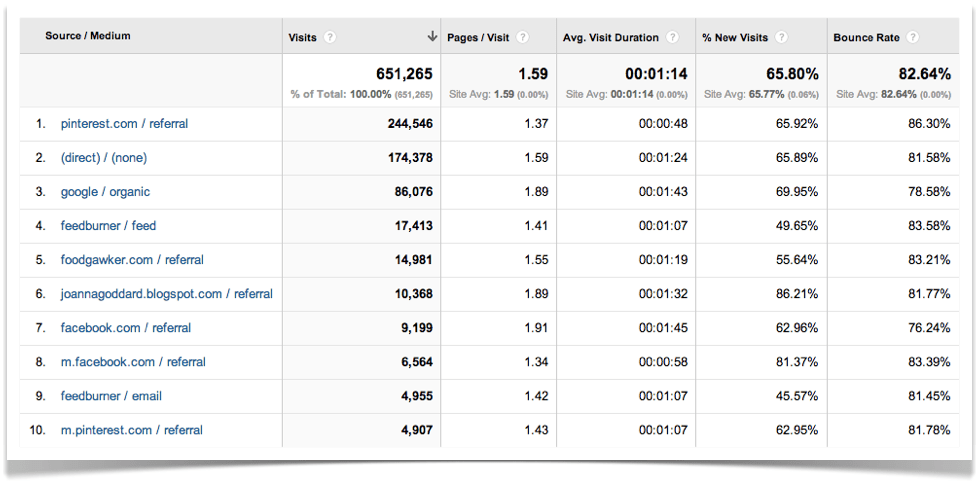Open feedburner / email source link
979x488 pixels.
pyautogui.click(x=111, y=396)
